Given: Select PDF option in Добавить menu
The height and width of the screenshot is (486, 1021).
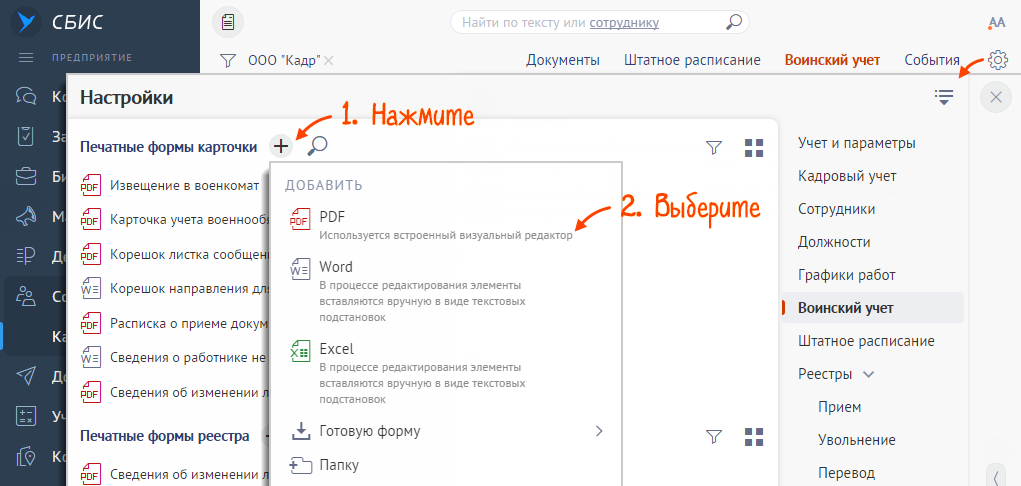Looking at the screenshot, I should coord(446,225).
